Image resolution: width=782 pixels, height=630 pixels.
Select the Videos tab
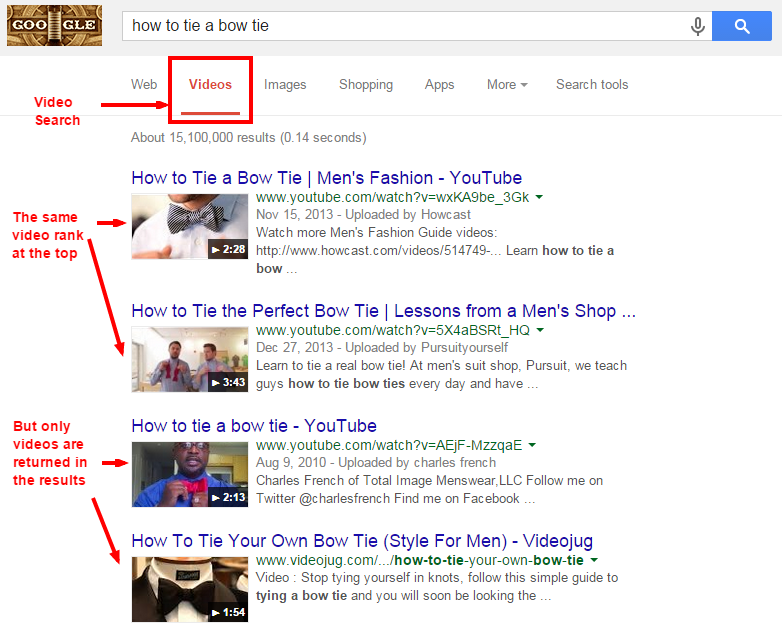pos(210,85)
